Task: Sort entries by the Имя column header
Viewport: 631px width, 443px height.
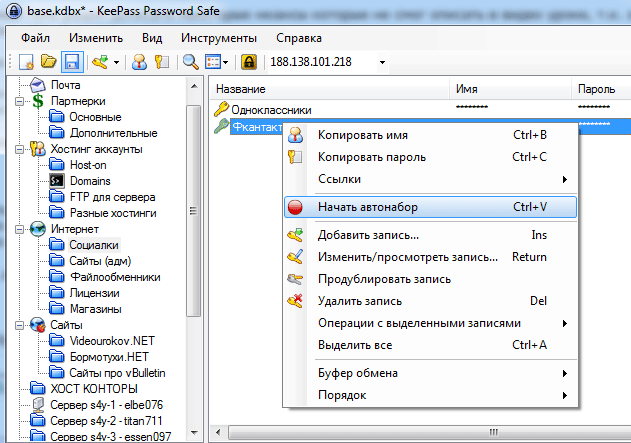Action: (510, 89)
